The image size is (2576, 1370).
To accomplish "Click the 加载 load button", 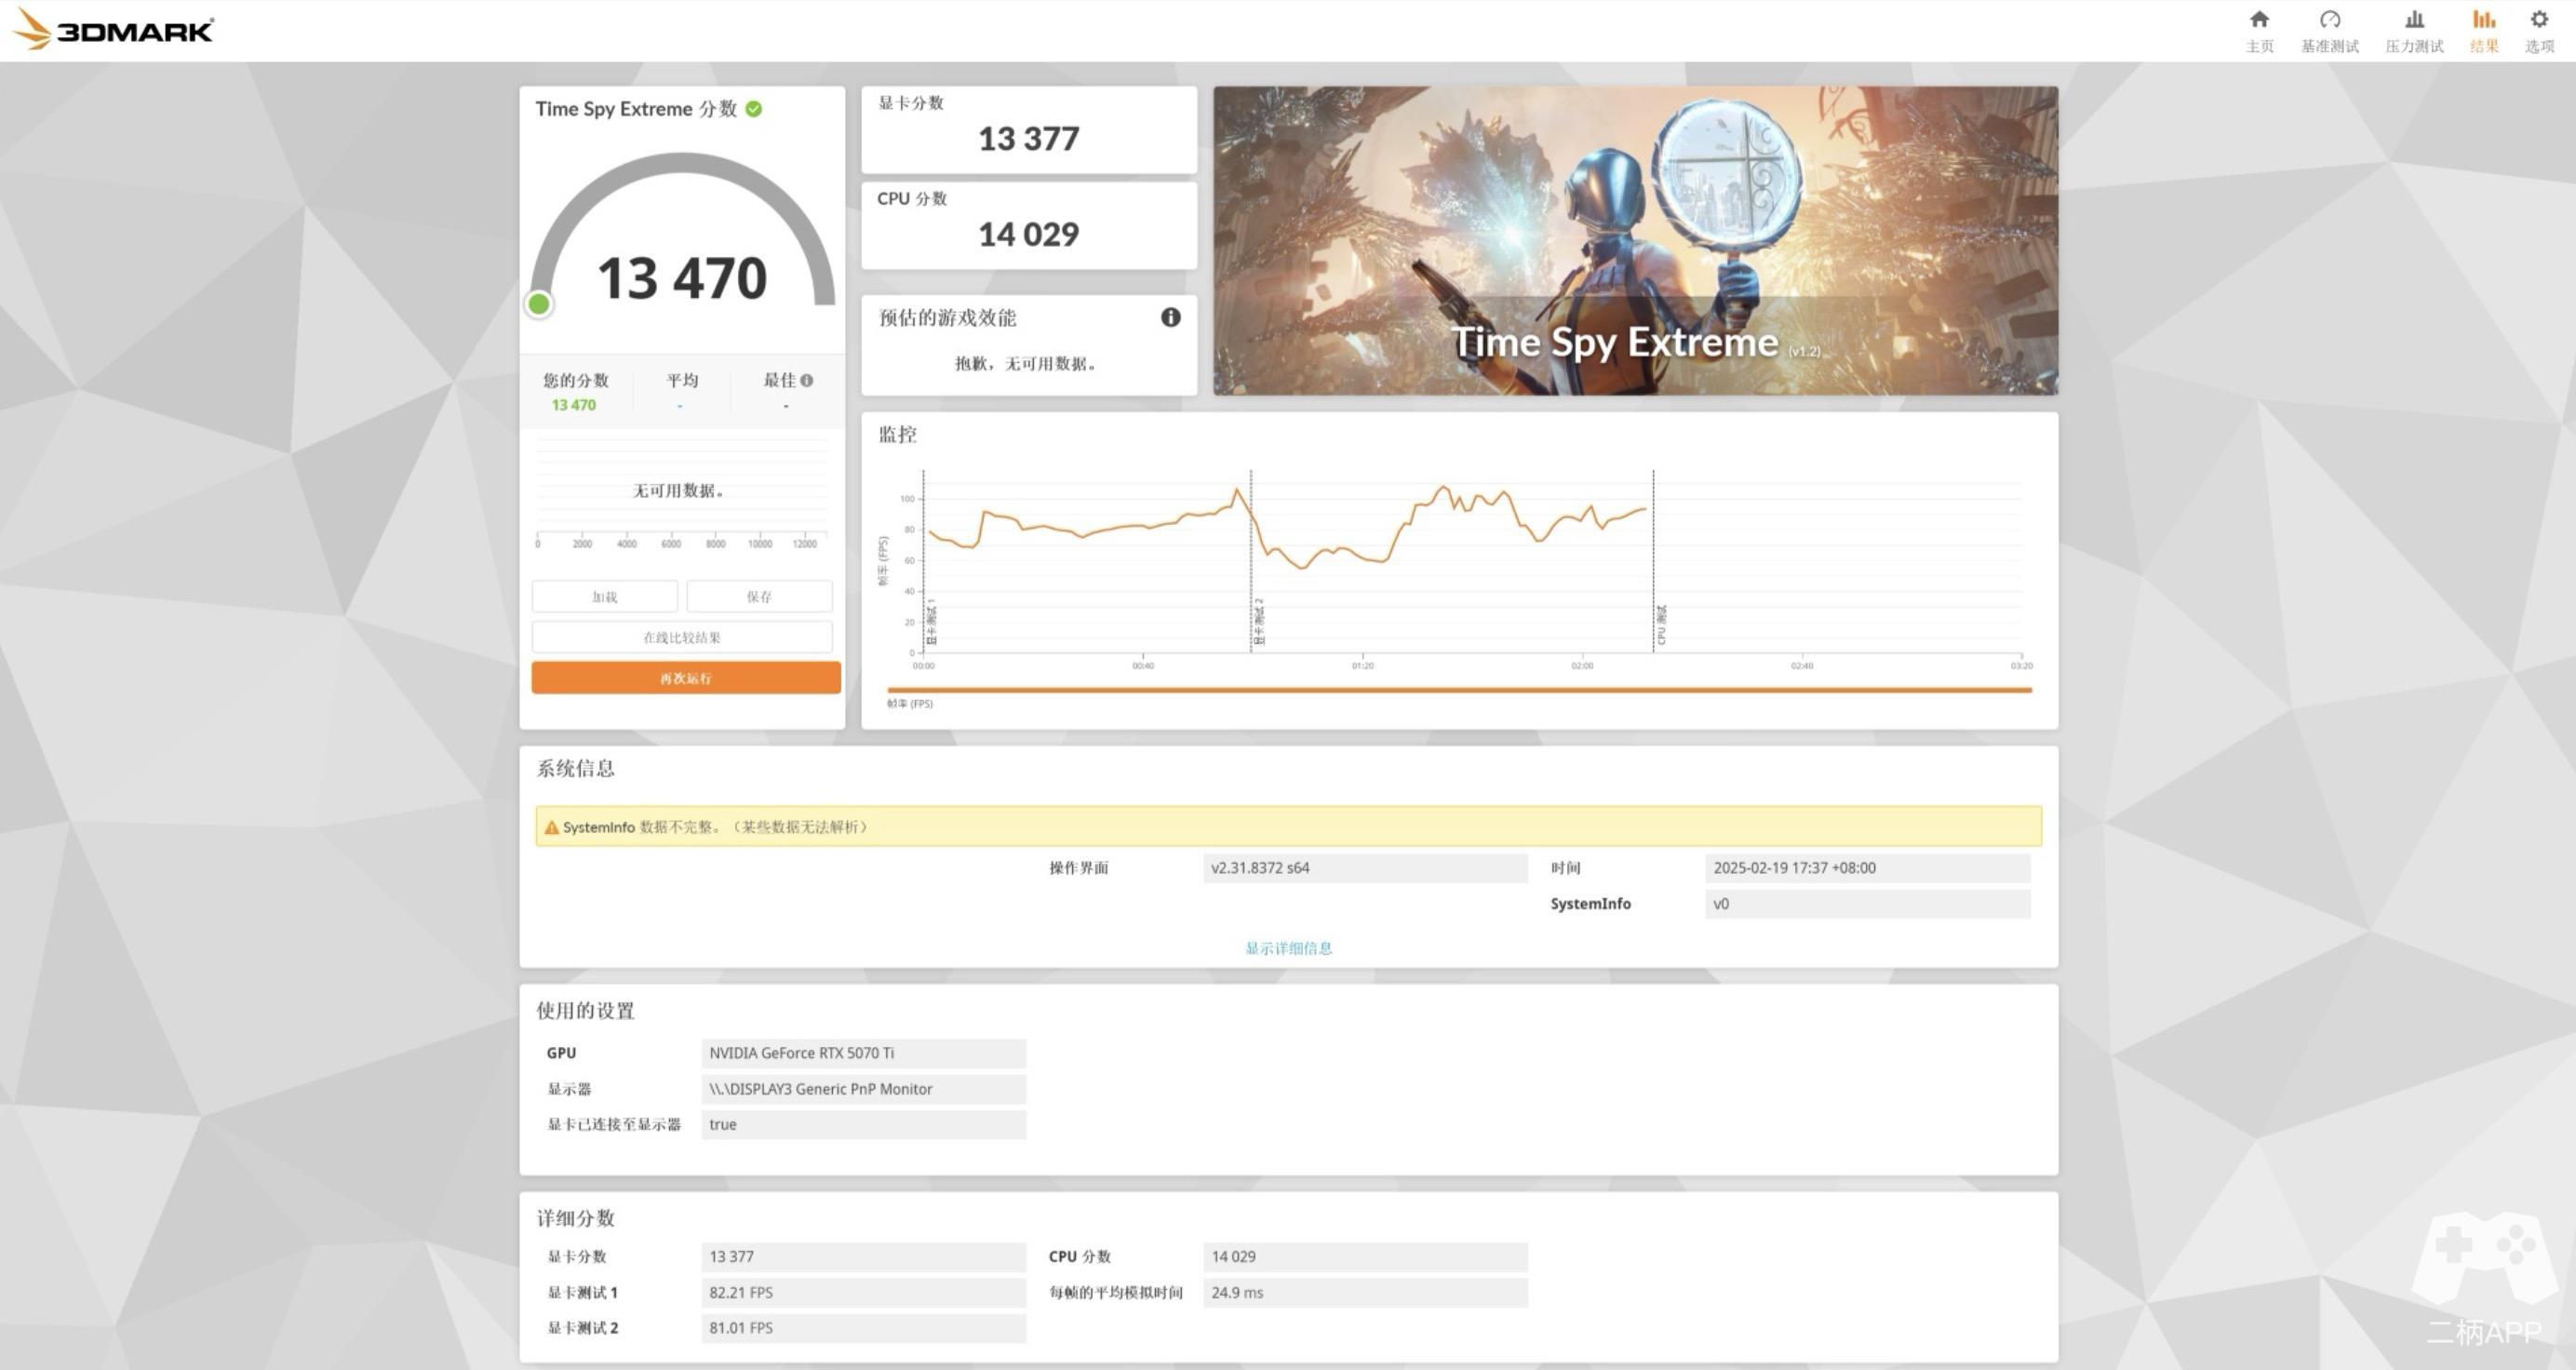I will (604, 597).
